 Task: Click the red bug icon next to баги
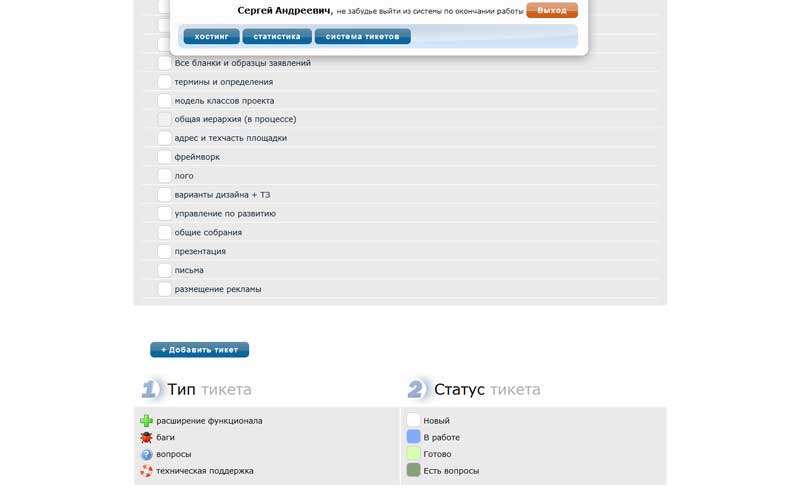pos(146,437)
